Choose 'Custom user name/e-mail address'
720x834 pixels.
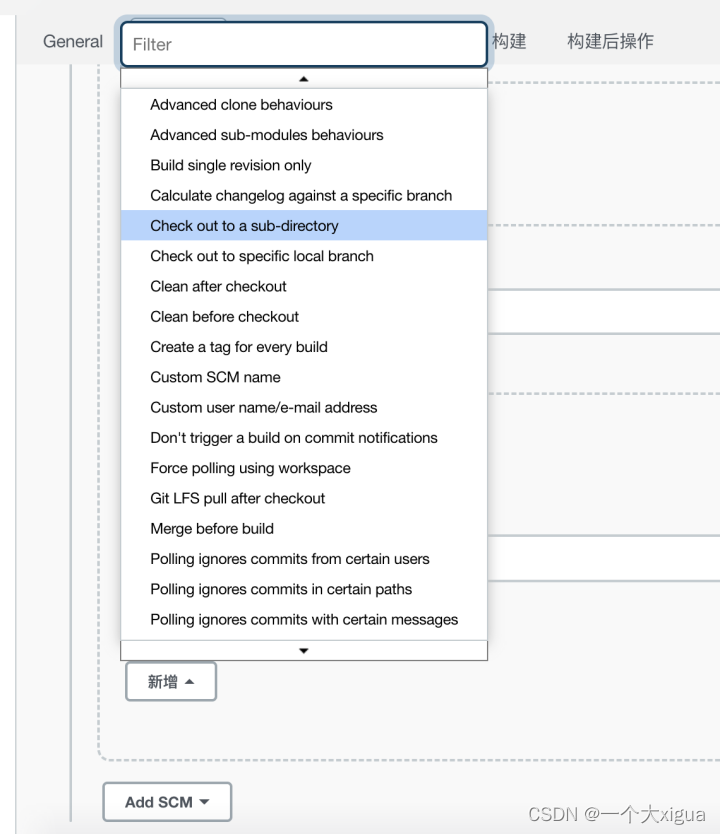263,407
